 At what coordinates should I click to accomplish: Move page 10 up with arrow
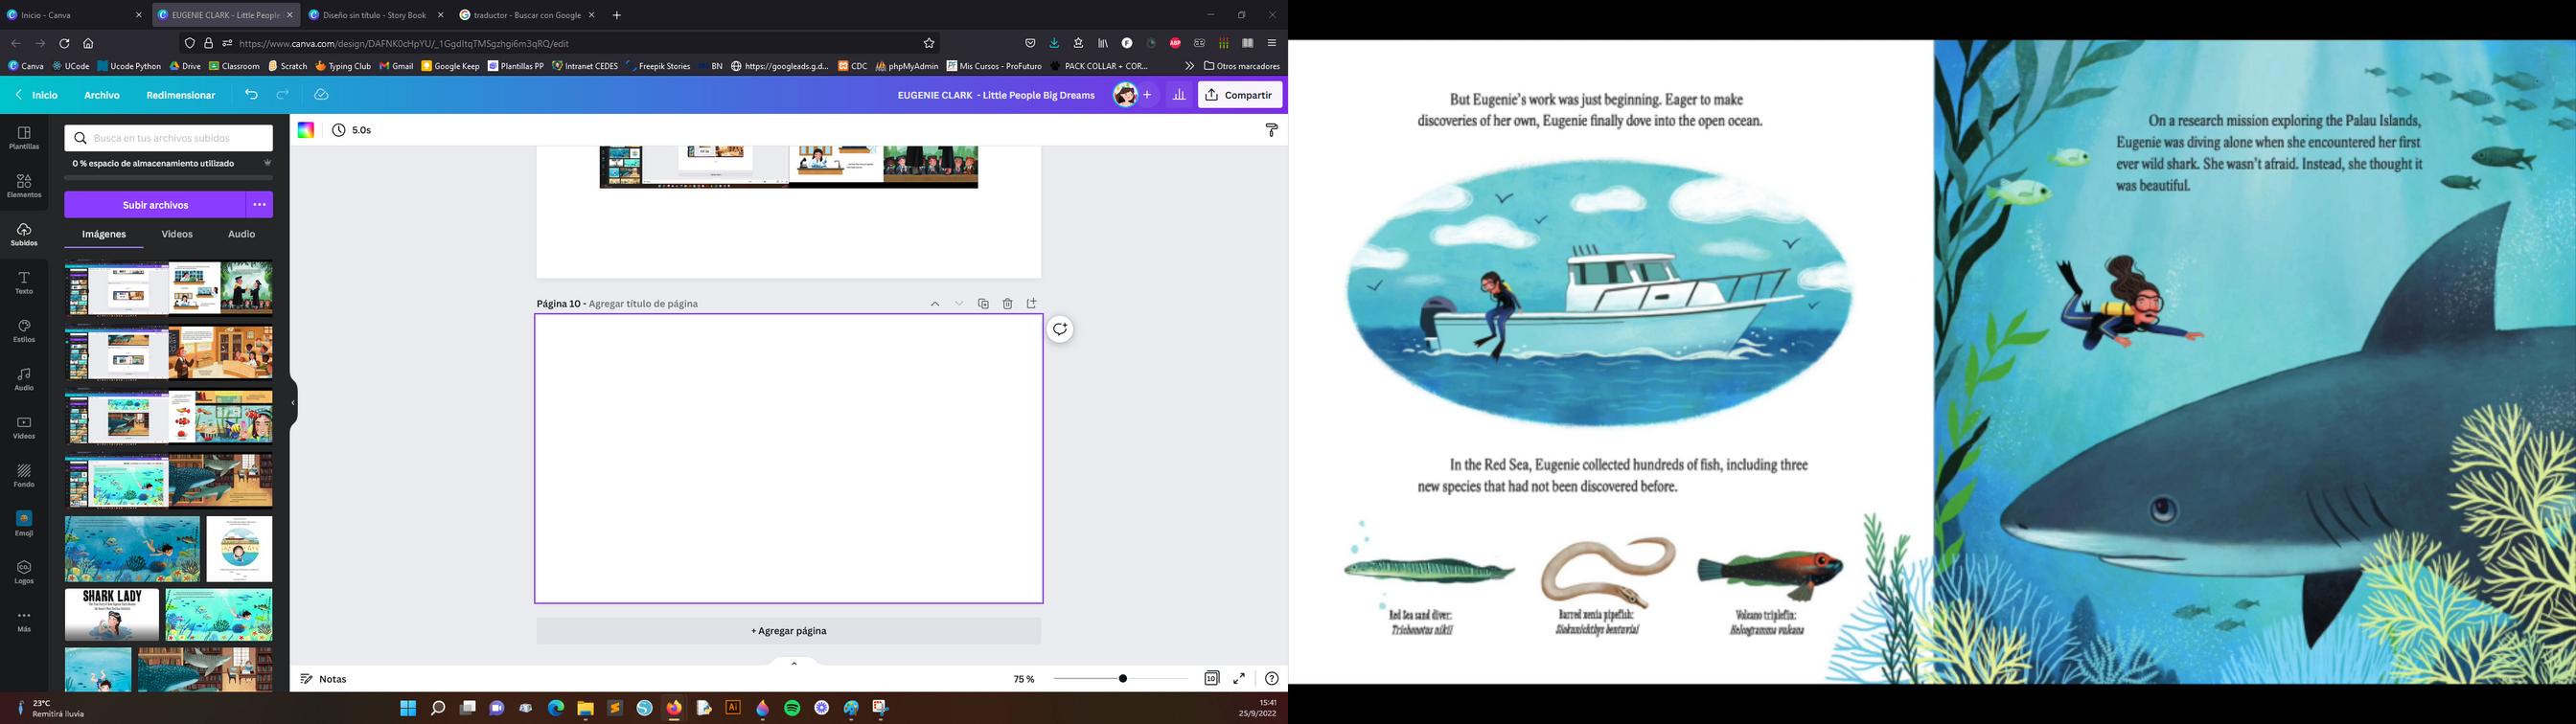(935, 304)
